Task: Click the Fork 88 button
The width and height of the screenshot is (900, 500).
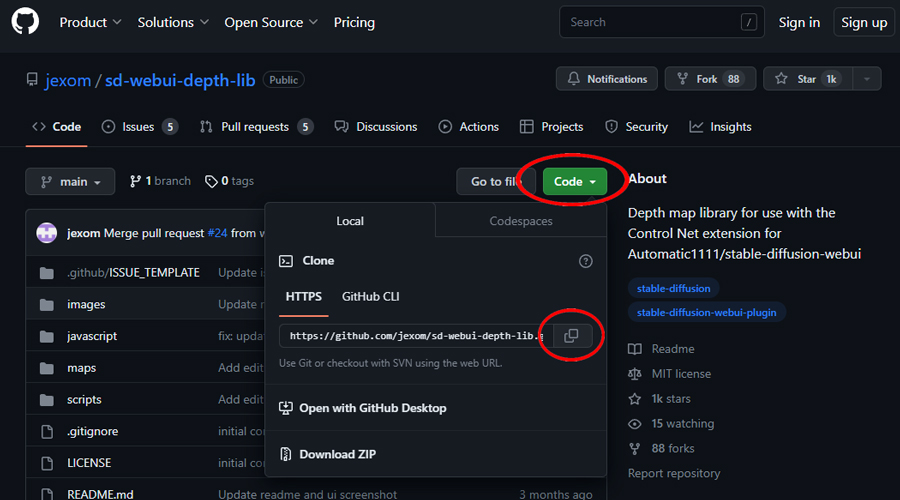Action: (710, 79)
